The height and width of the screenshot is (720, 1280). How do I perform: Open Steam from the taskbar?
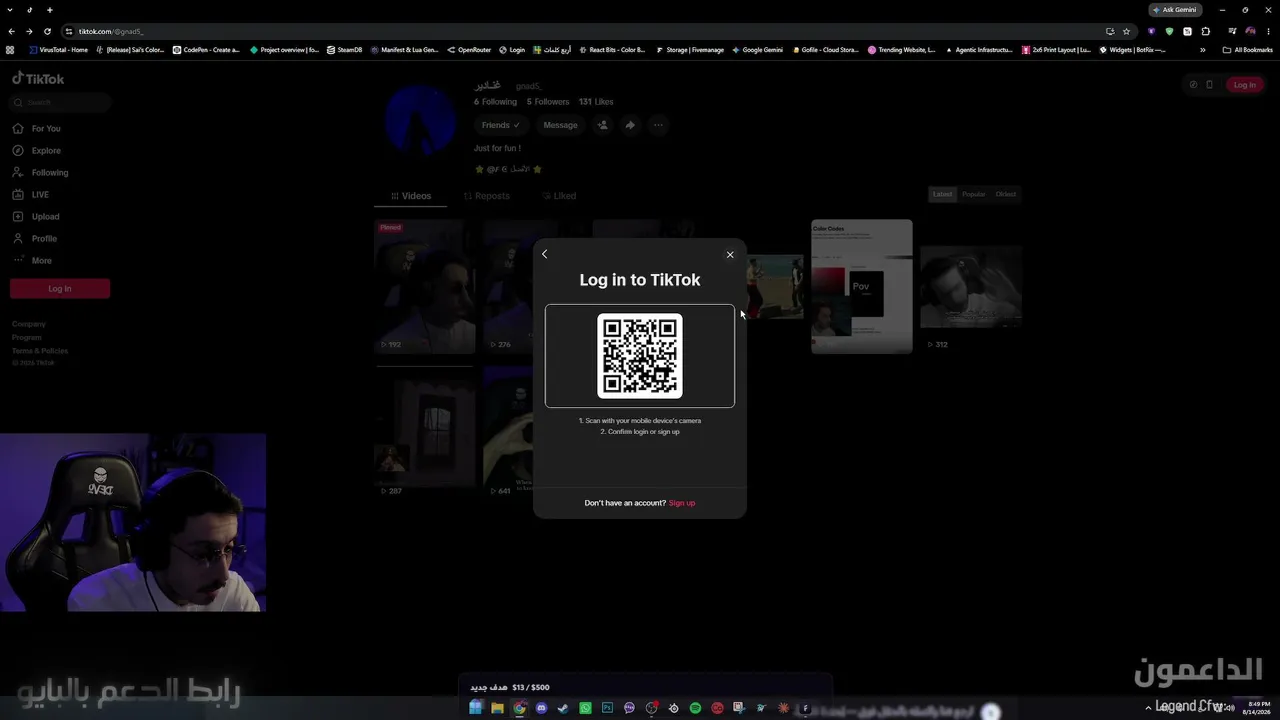563,708
